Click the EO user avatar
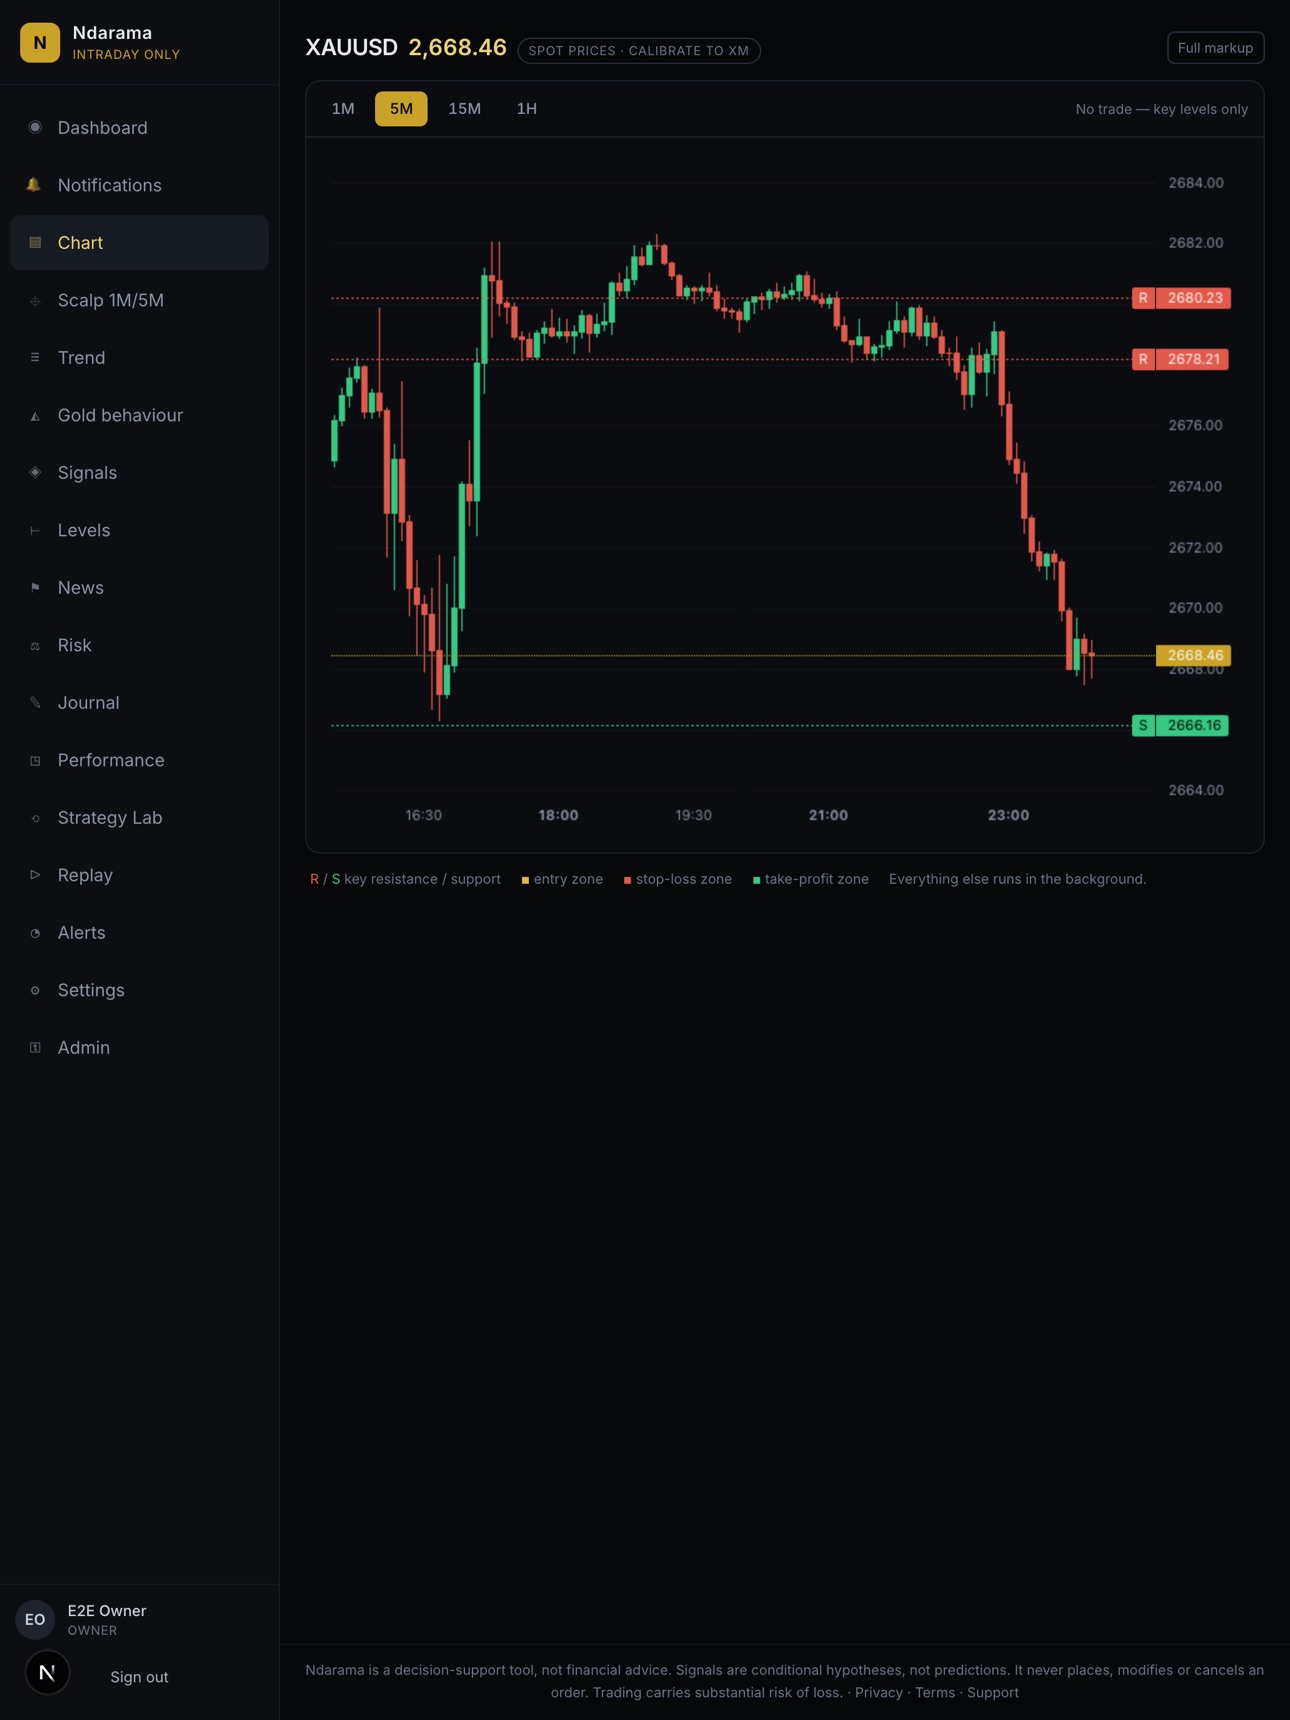The height and width of the screenshot is (1720, 1290). (35, 1619)
